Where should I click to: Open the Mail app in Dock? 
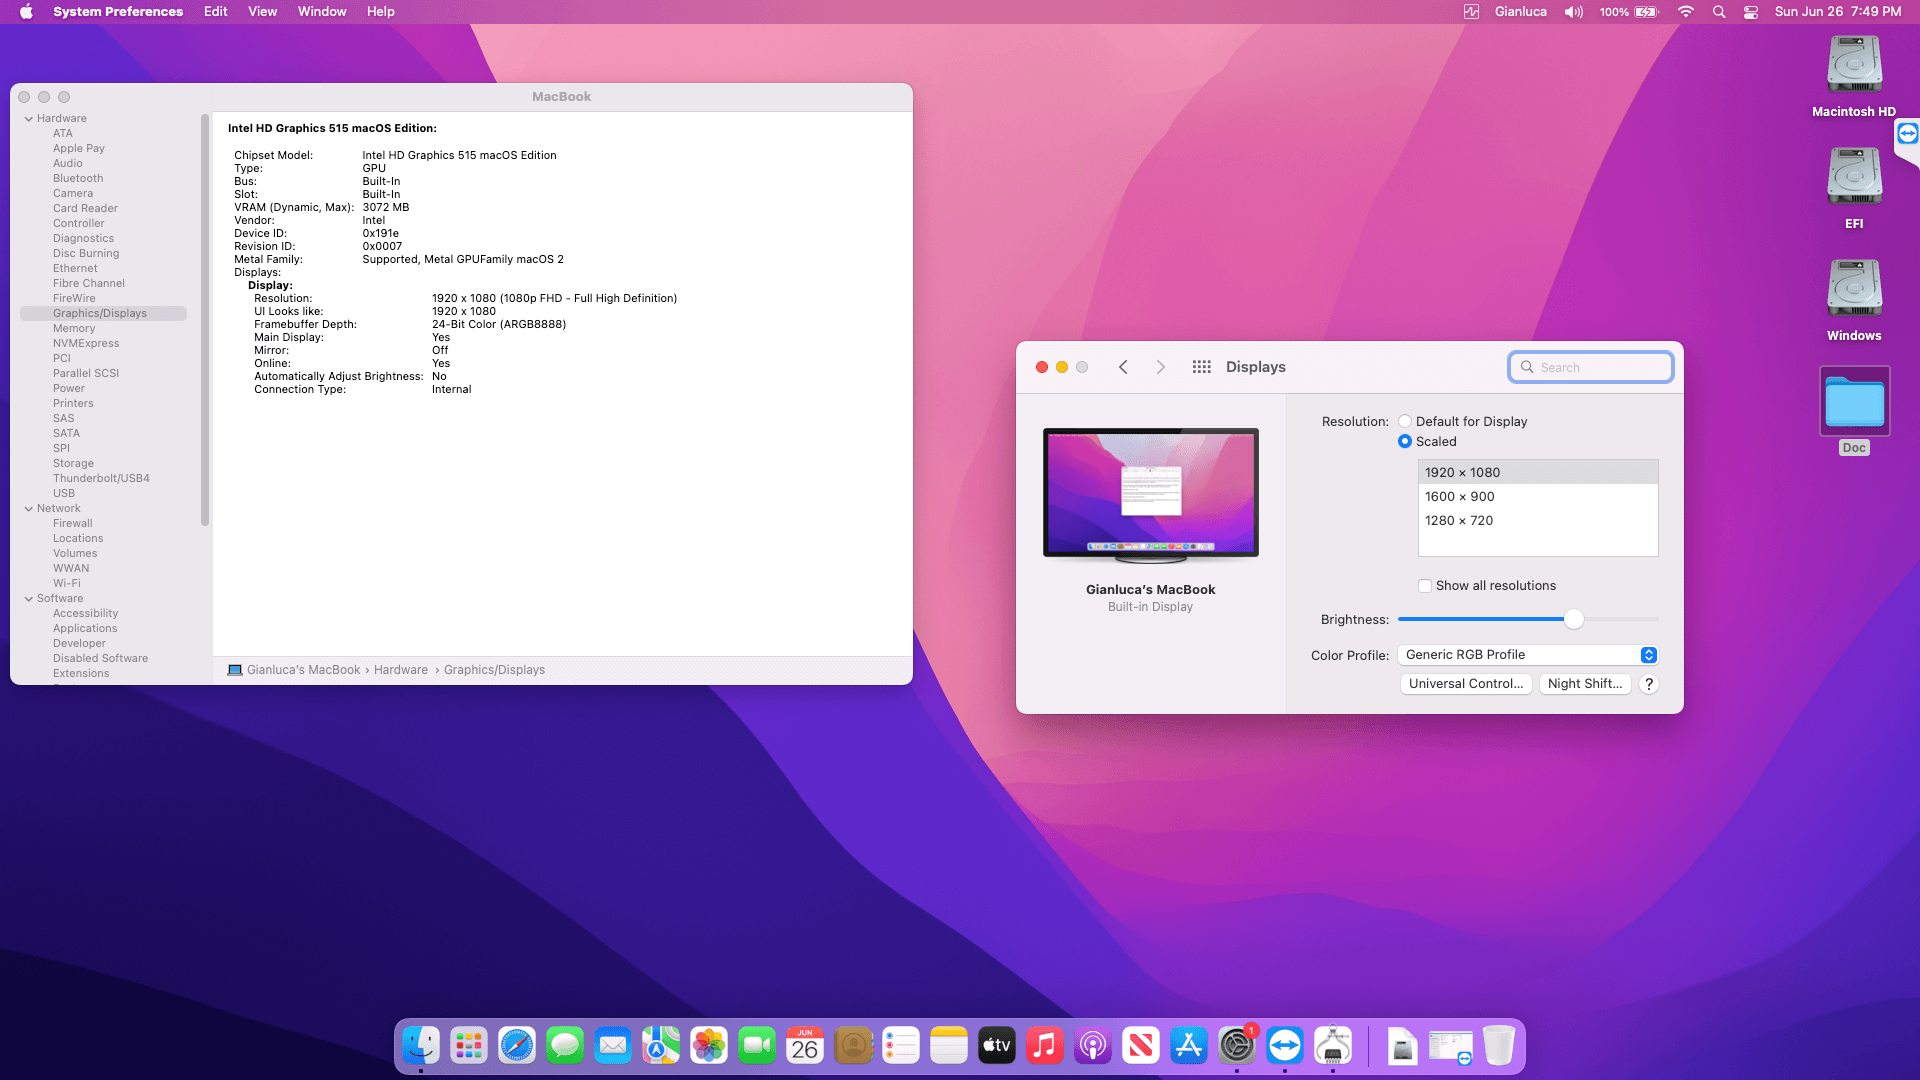[x=613, y=1046]
